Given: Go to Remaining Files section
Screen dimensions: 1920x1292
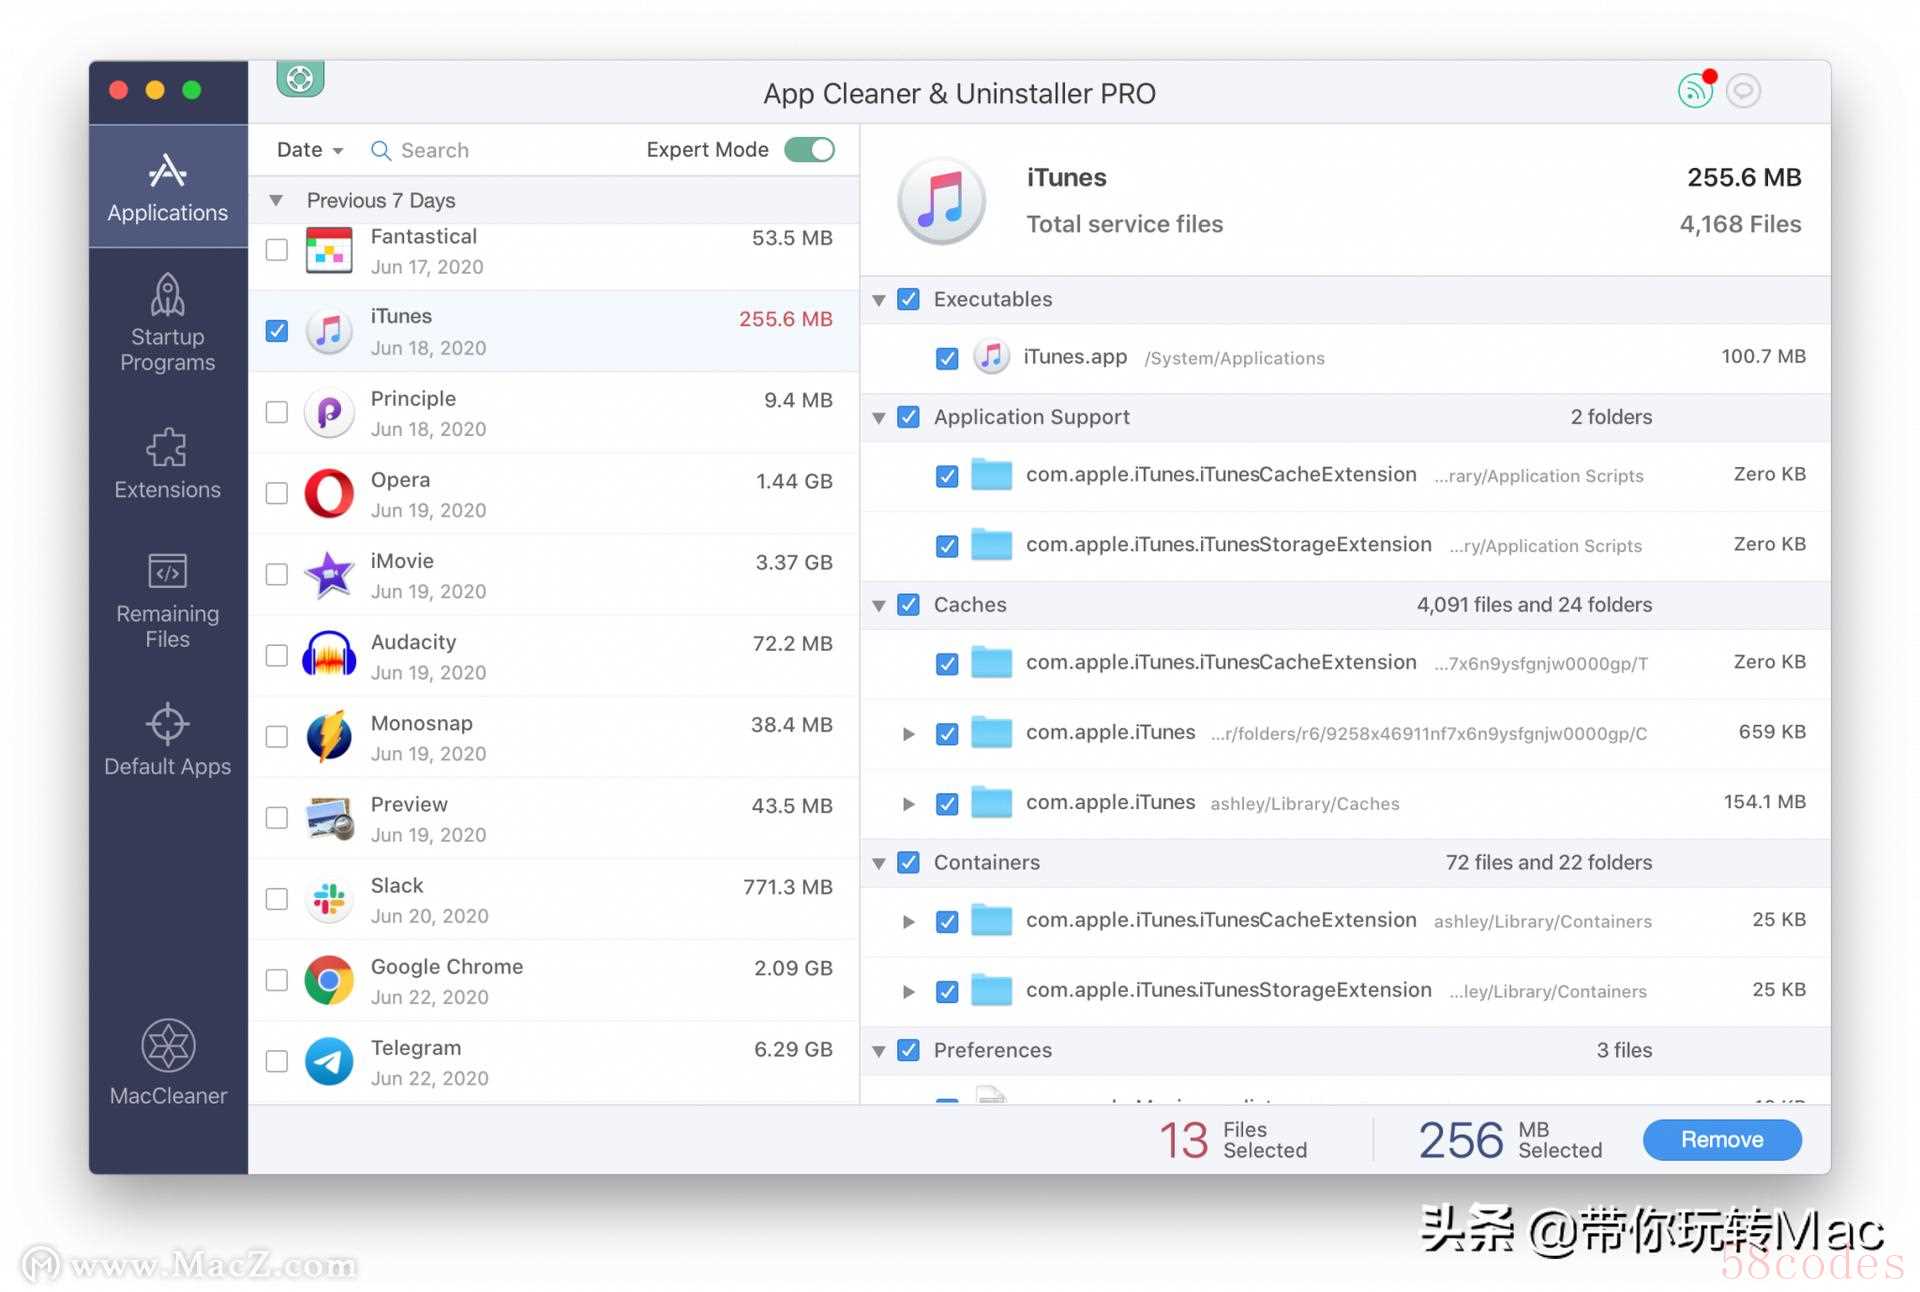Looking at the screenshot, I should click(x=167, y=601).
